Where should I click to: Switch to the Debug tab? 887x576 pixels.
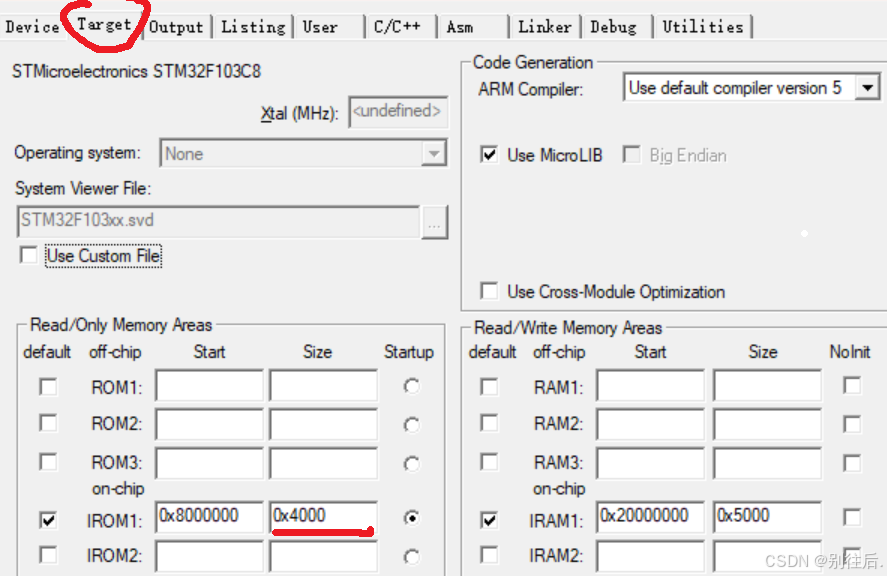pos(615,27)
